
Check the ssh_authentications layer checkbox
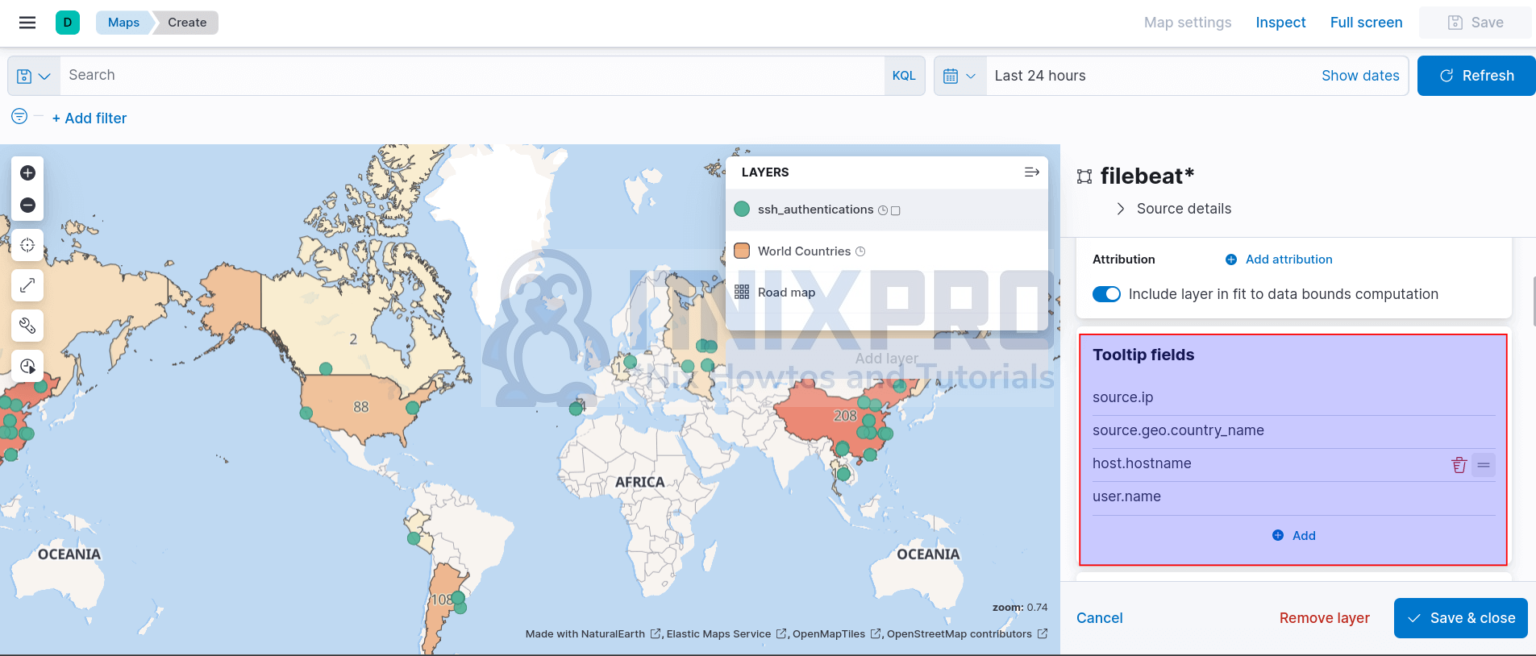(x=896, y=210)
